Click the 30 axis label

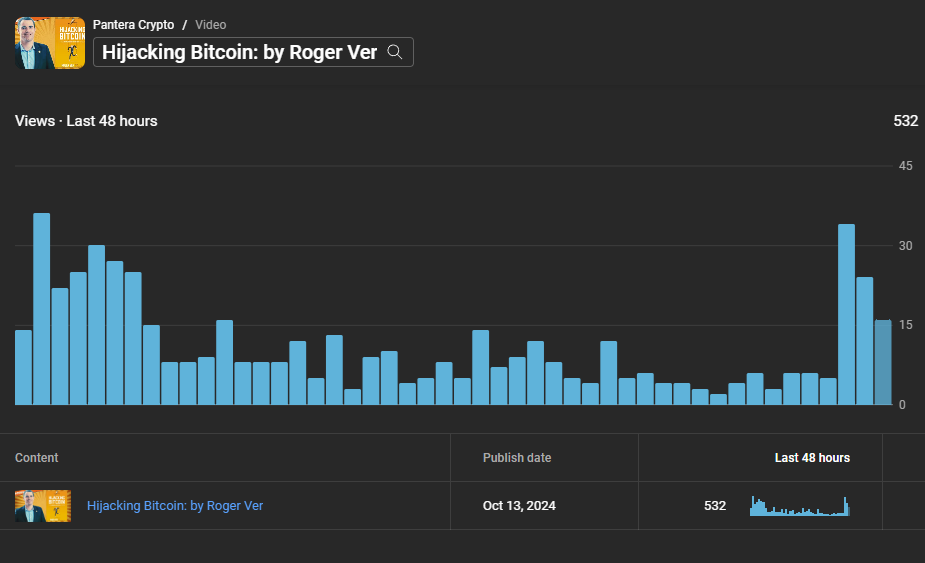click(906, 246)
